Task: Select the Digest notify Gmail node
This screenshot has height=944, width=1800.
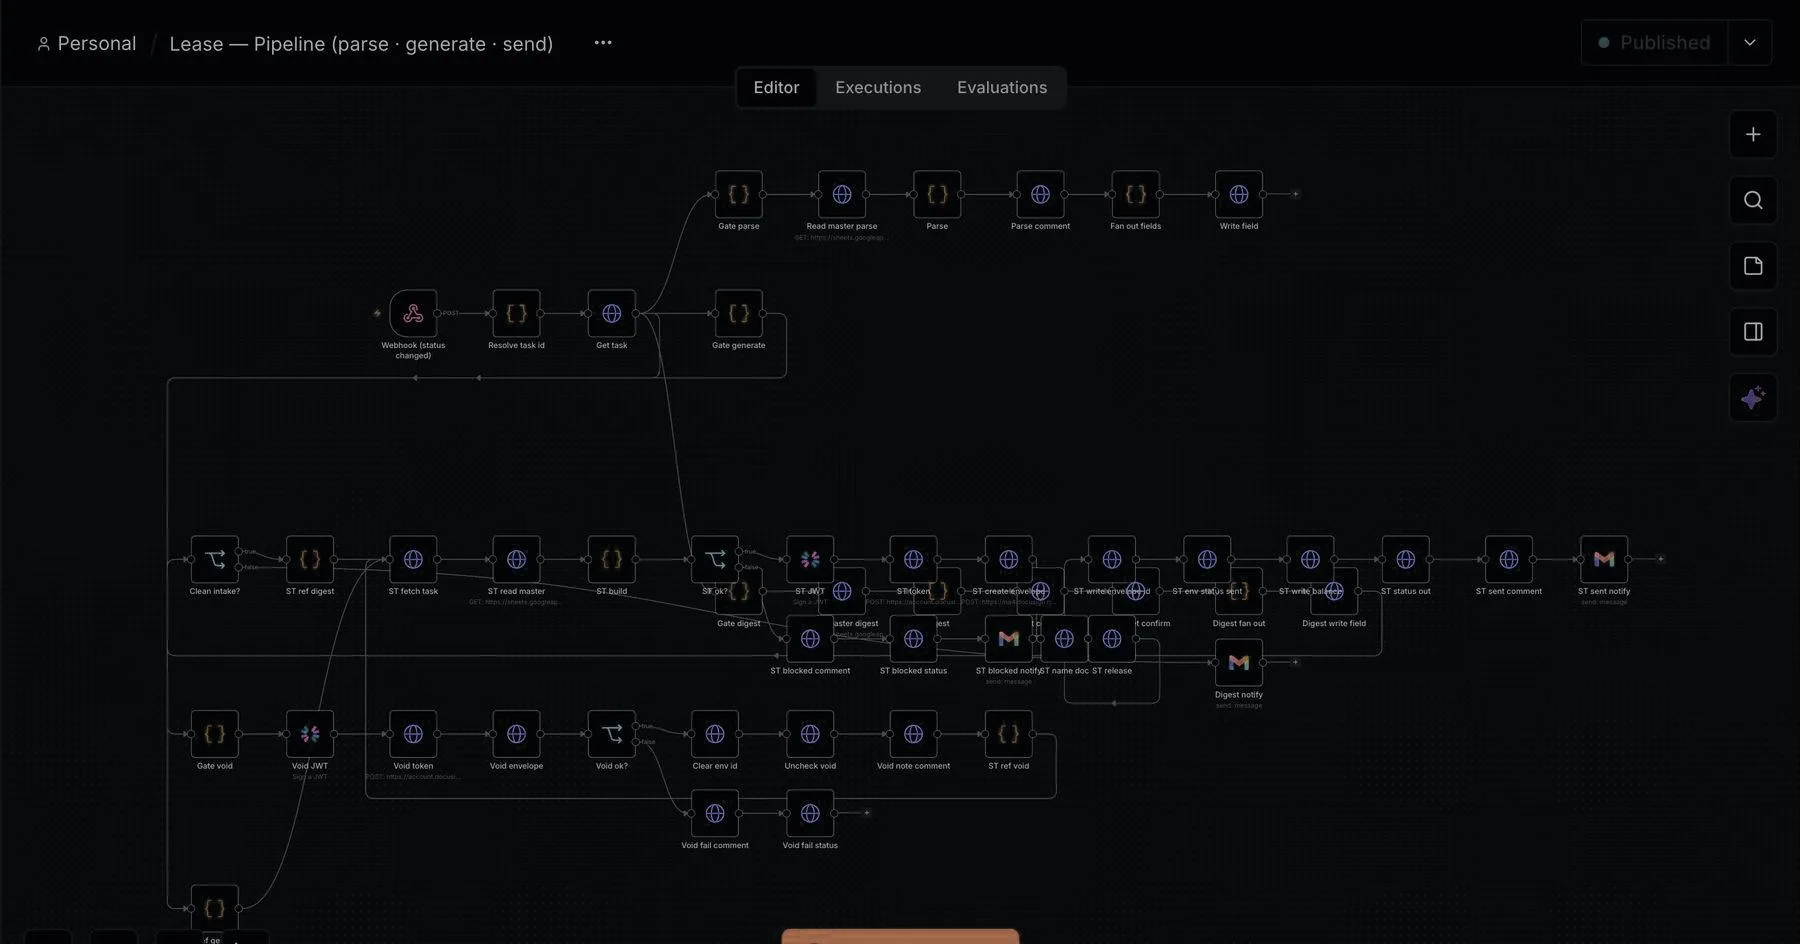Action: 1239,663
